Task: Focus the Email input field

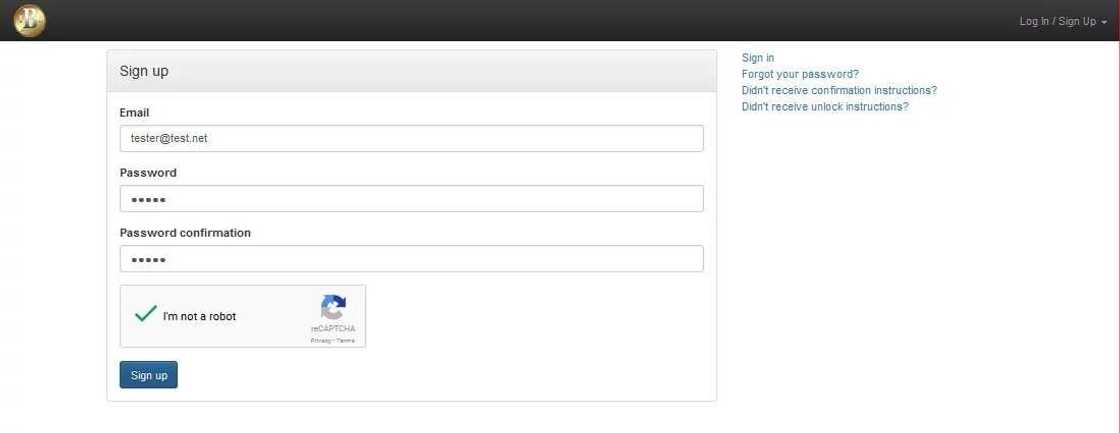Action: click(411, 138)
